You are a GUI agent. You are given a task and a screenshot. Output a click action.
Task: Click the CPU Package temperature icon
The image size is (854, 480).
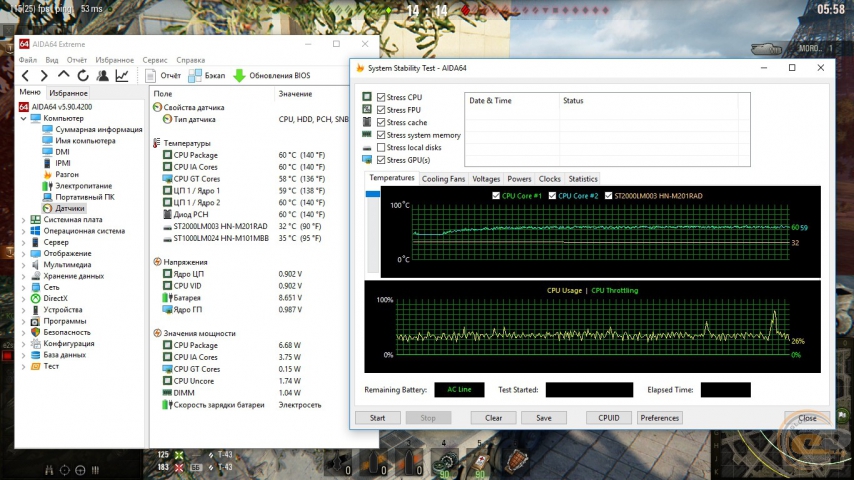tap(167, 155)
